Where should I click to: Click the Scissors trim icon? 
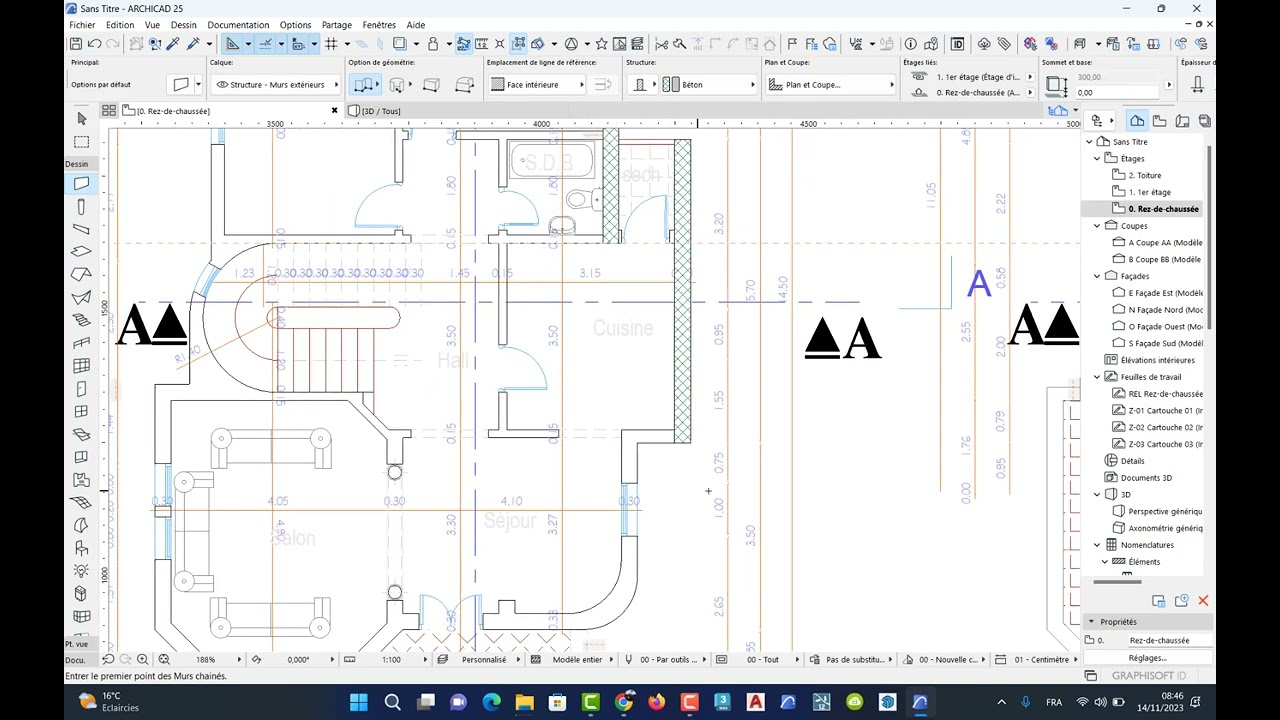click(x=661, y=44)
